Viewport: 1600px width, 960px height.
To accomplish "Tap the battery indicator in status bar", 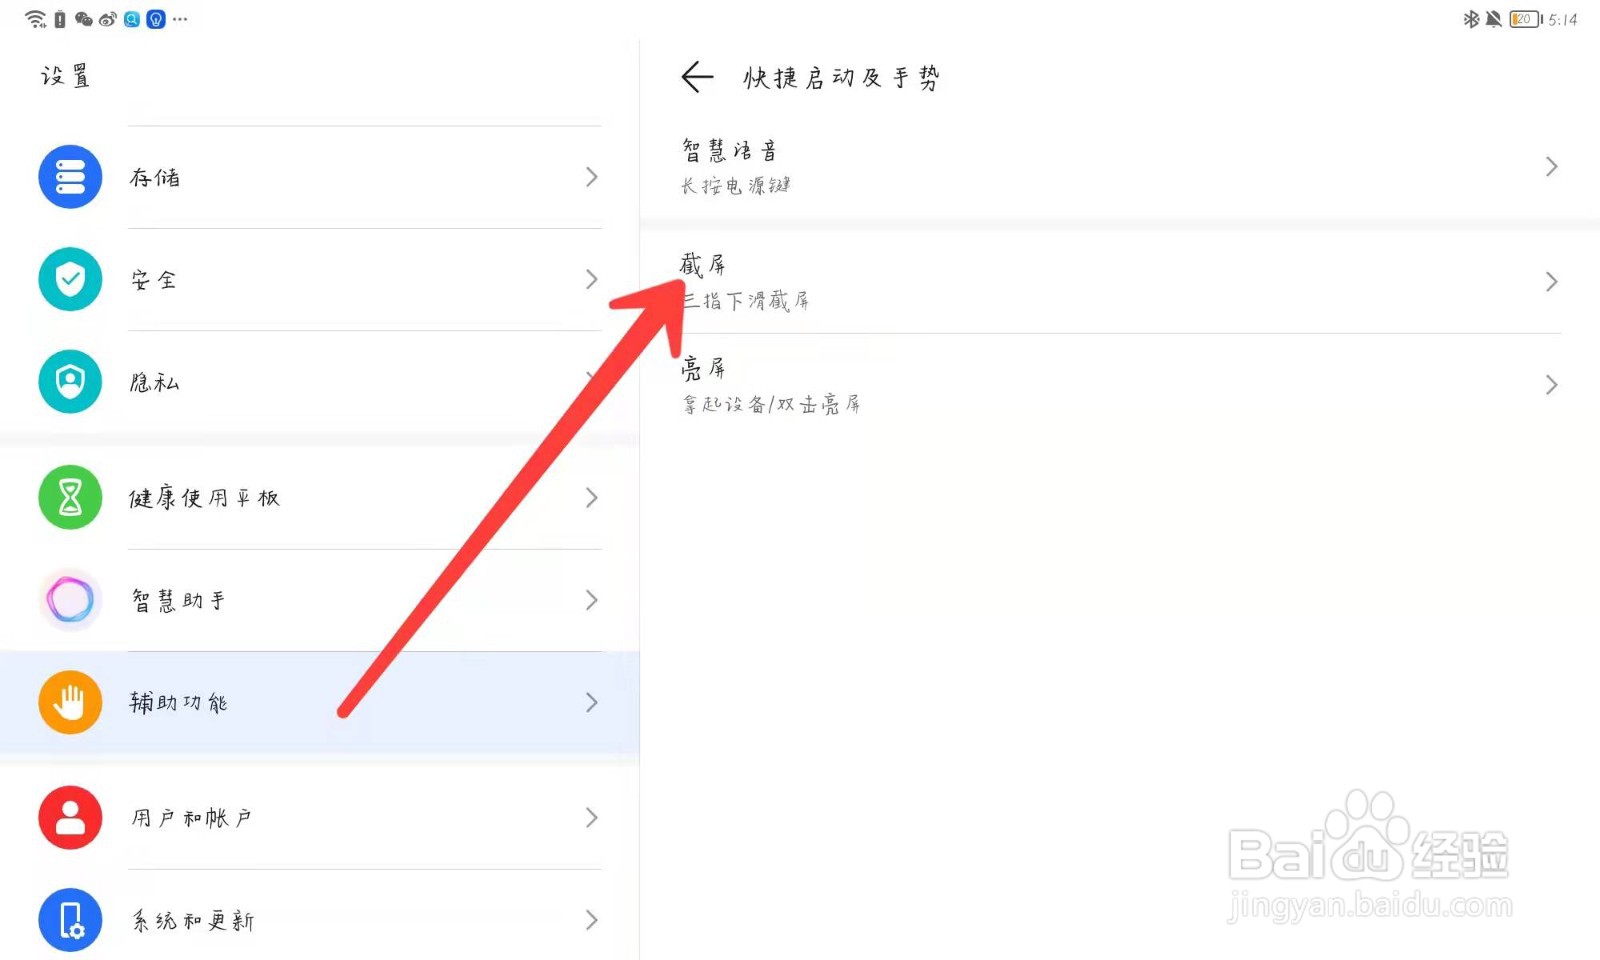I will [x=1526, y=19].
